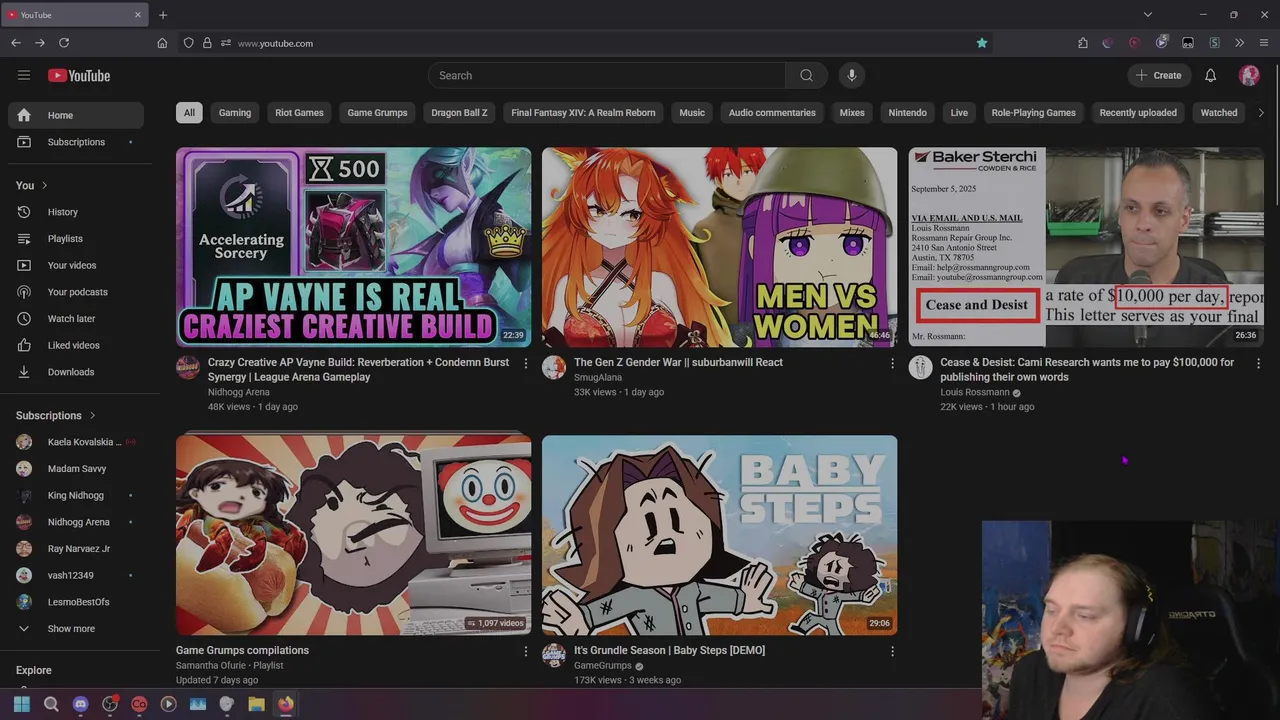Open the Baby Steps video options menu

[892, 651]
